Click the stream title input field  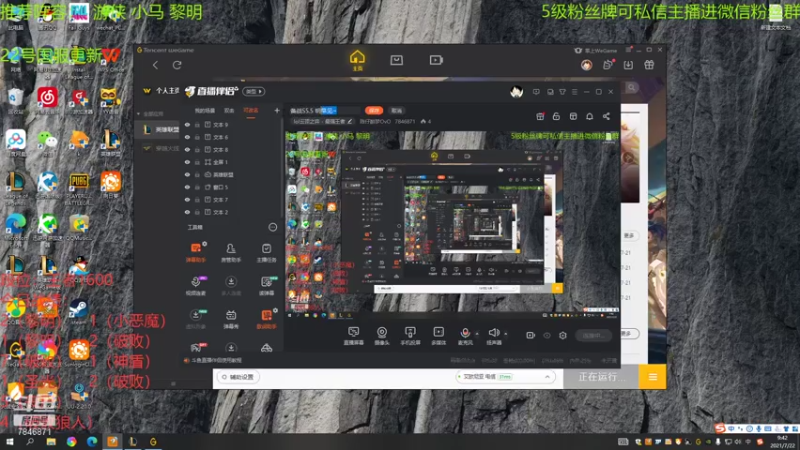324,110
